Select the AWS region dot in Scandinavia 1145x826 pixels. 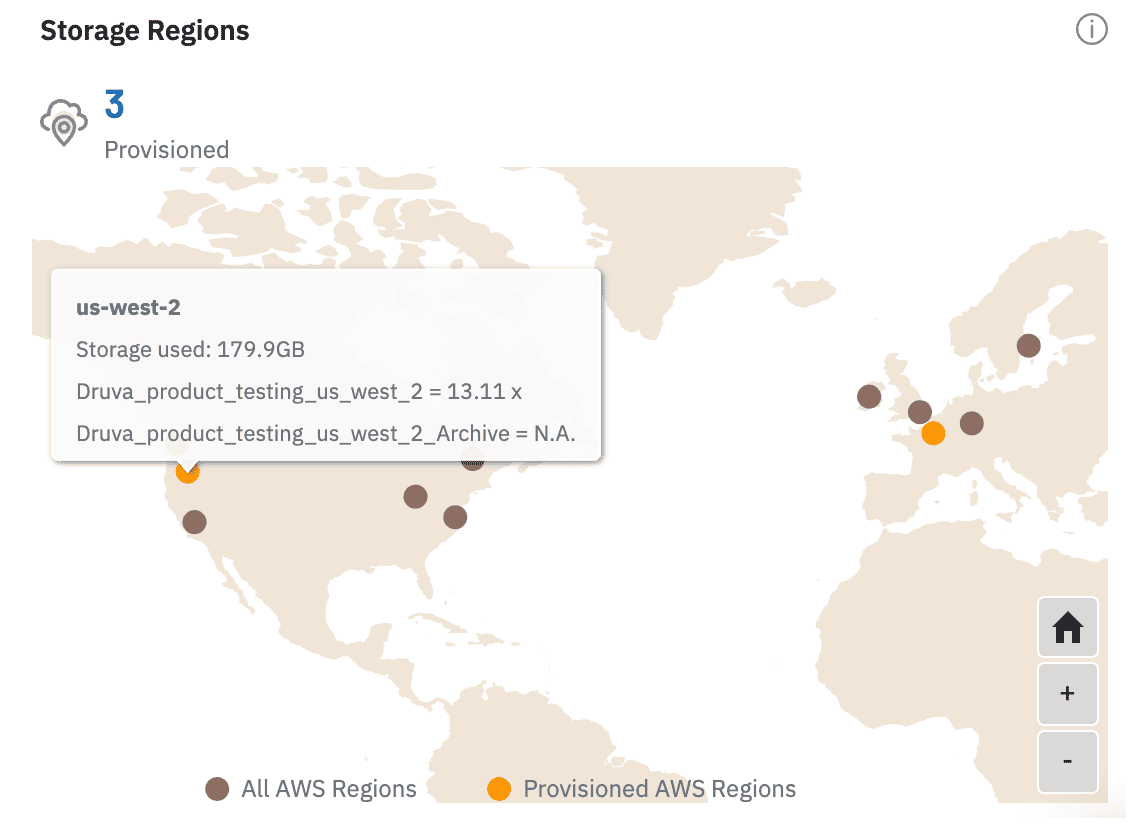[1028, 345]
